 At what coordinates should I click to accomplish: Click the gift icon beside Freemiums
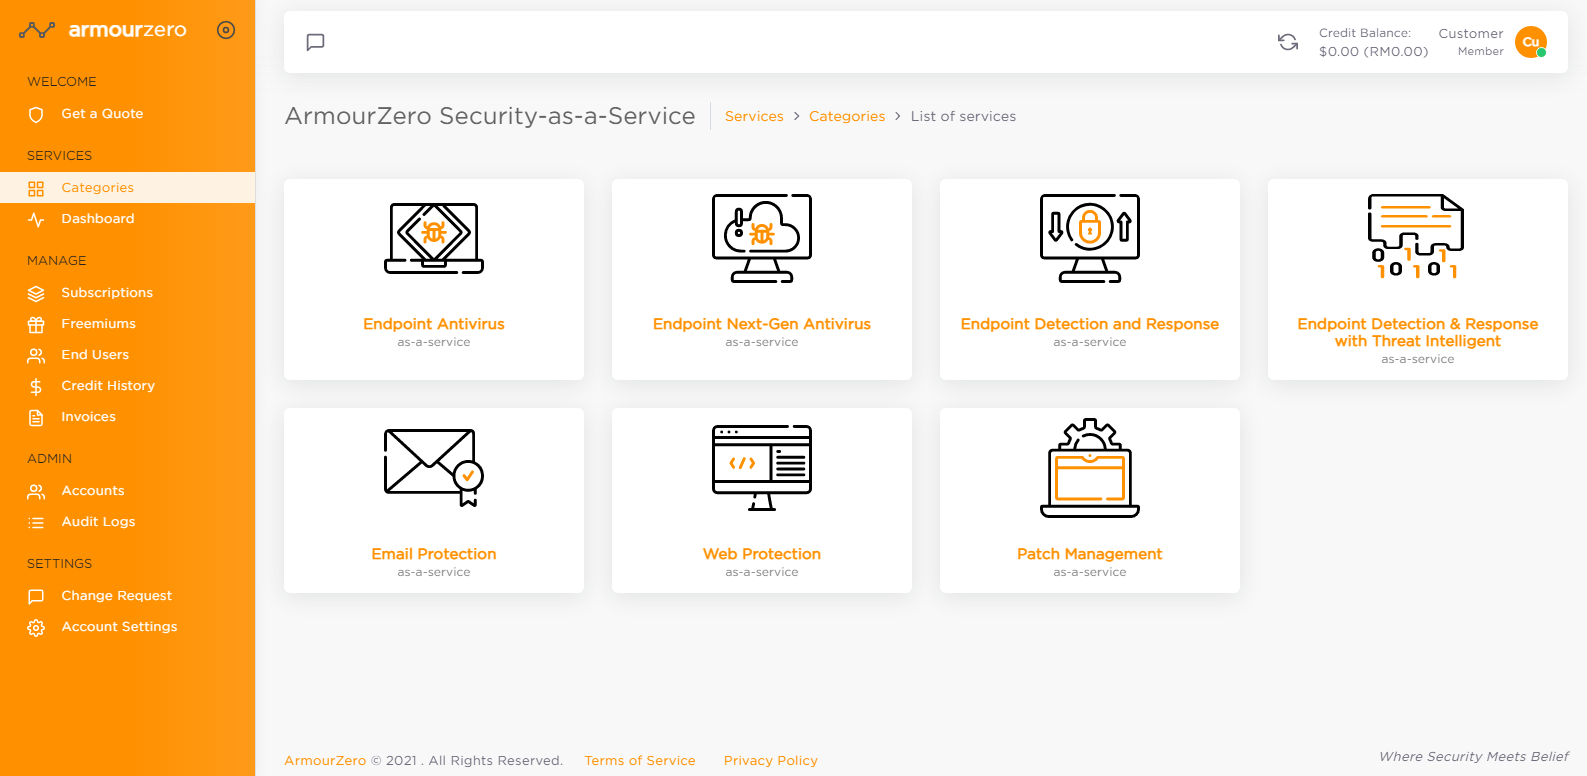click(36, 325)
